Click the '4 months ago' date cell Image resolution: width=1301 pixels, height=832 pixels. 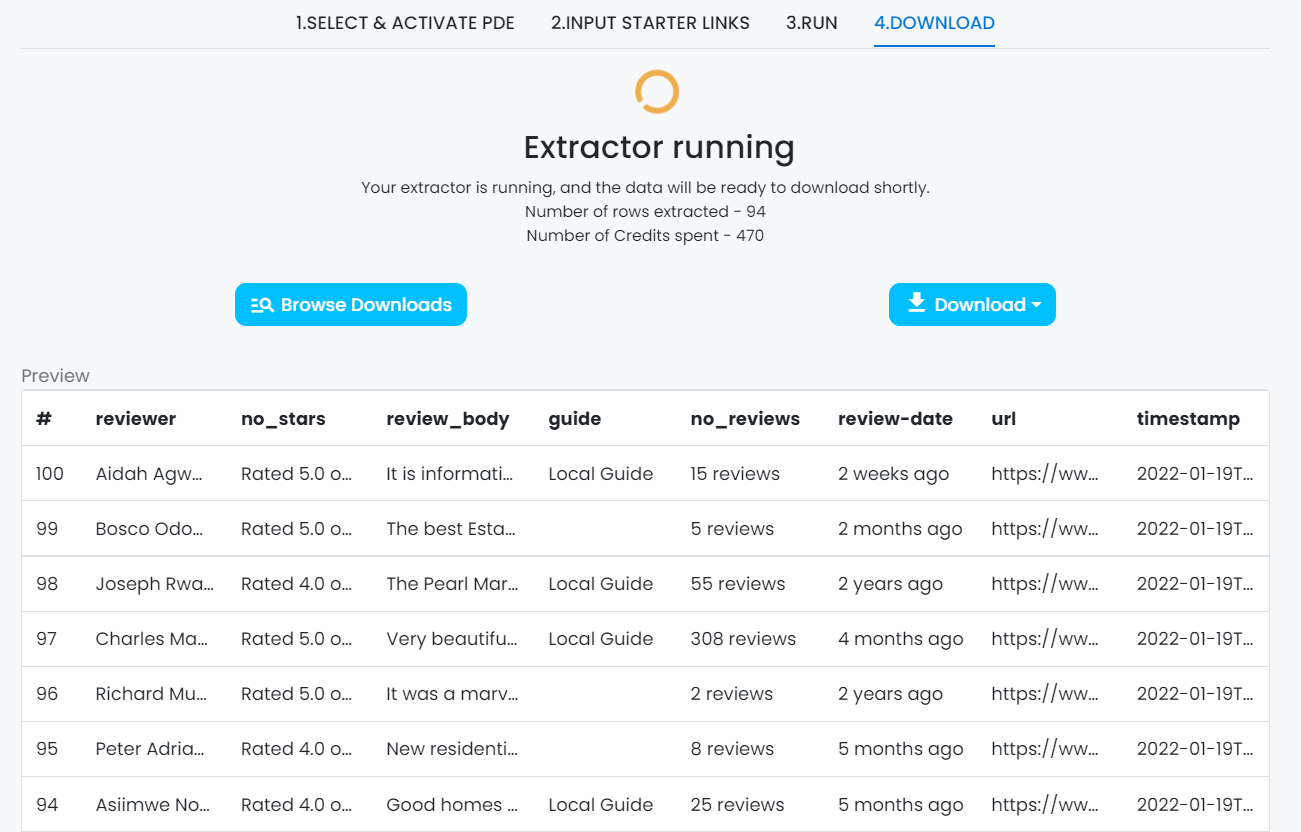901,639
